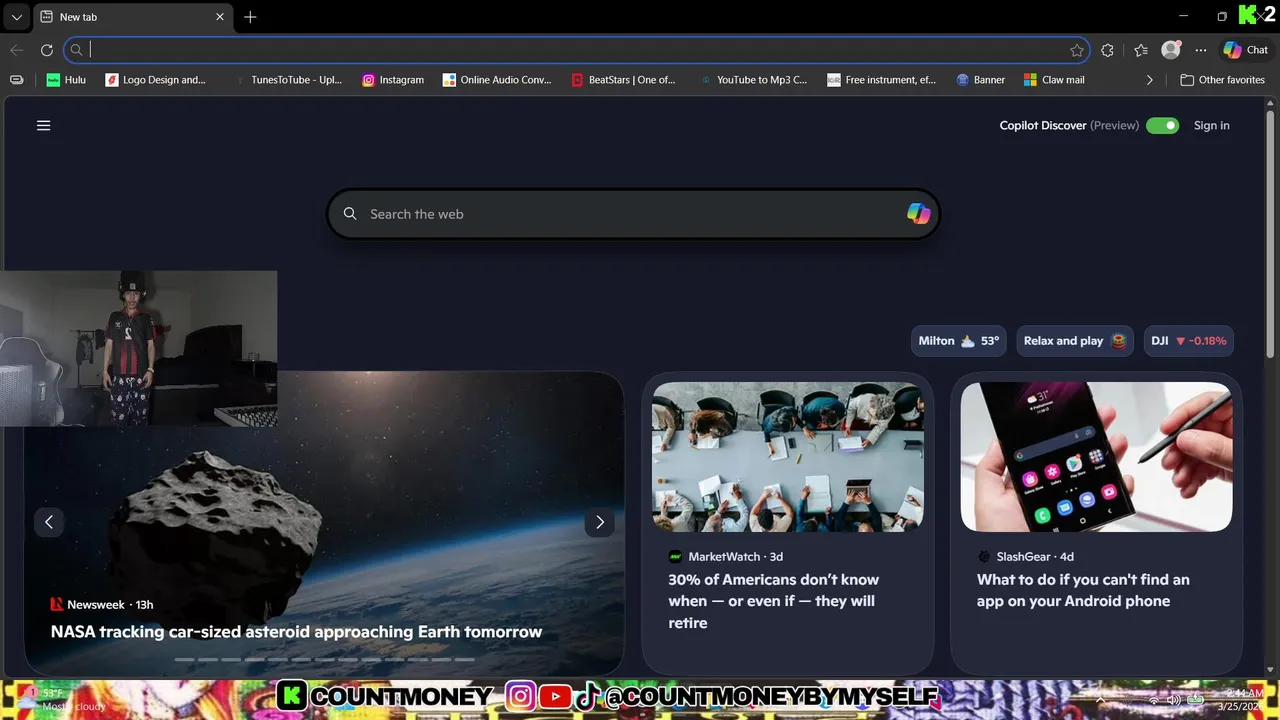
Task: Go to previous carousel story arrow
Action: (x=49, y=522)
